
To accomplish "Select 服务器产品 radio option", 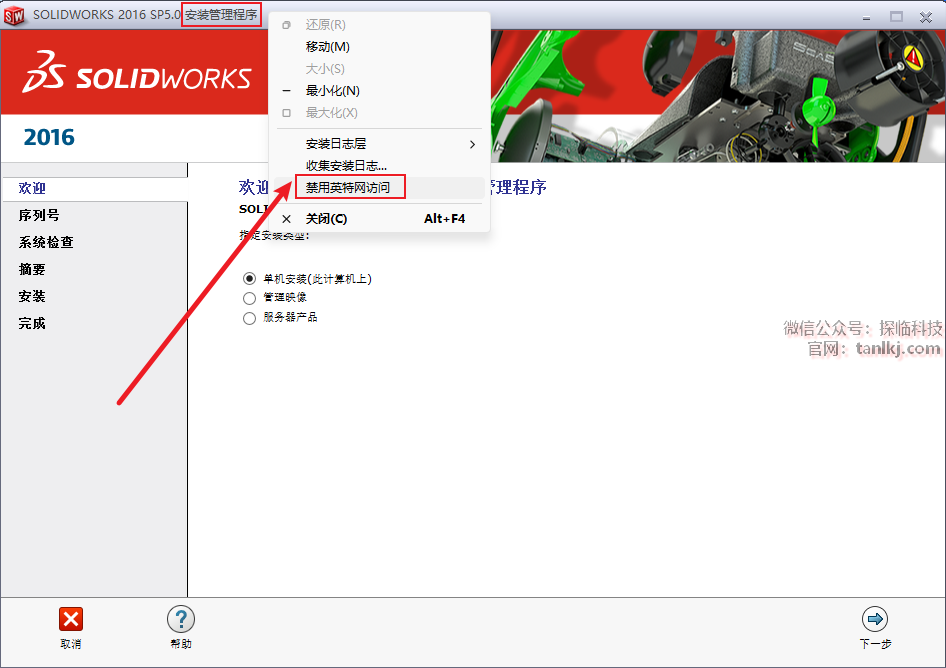I will [249, 318].
